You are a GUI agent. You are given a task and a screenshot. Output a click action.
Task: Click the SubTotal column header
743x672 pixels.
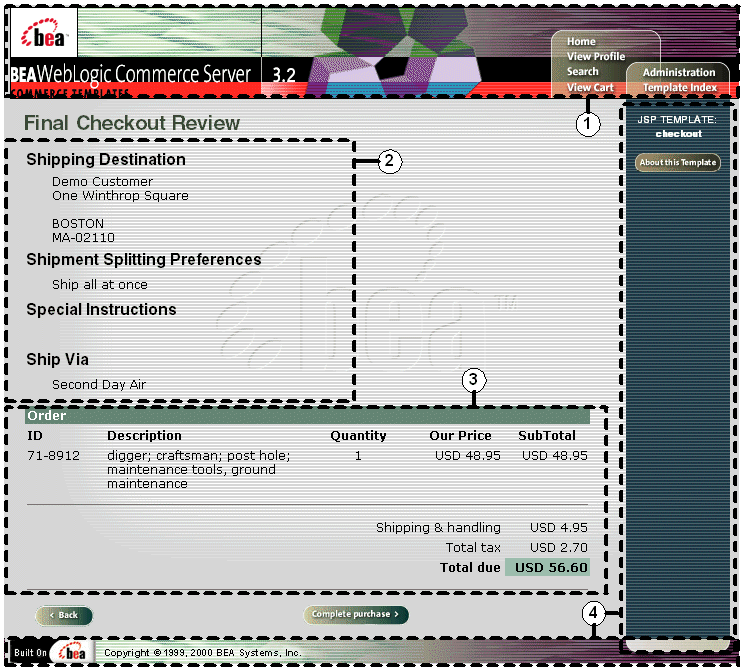(547, 436)
